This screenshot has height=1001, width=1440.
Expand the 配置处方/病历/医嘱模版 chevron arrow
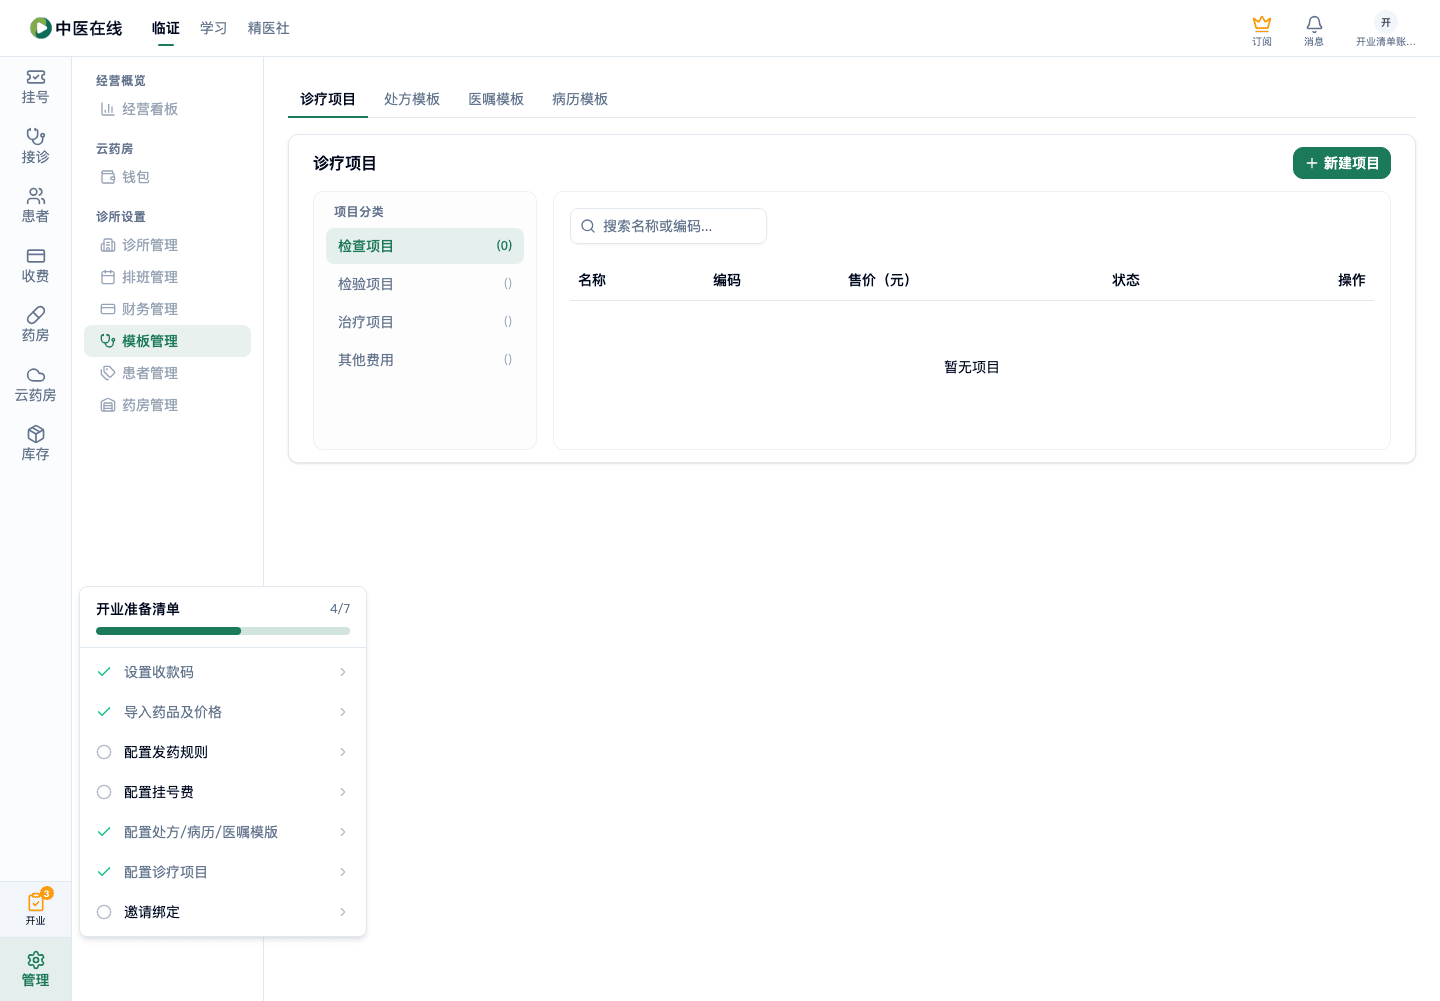pyautogui.click(x=343, y=832)
